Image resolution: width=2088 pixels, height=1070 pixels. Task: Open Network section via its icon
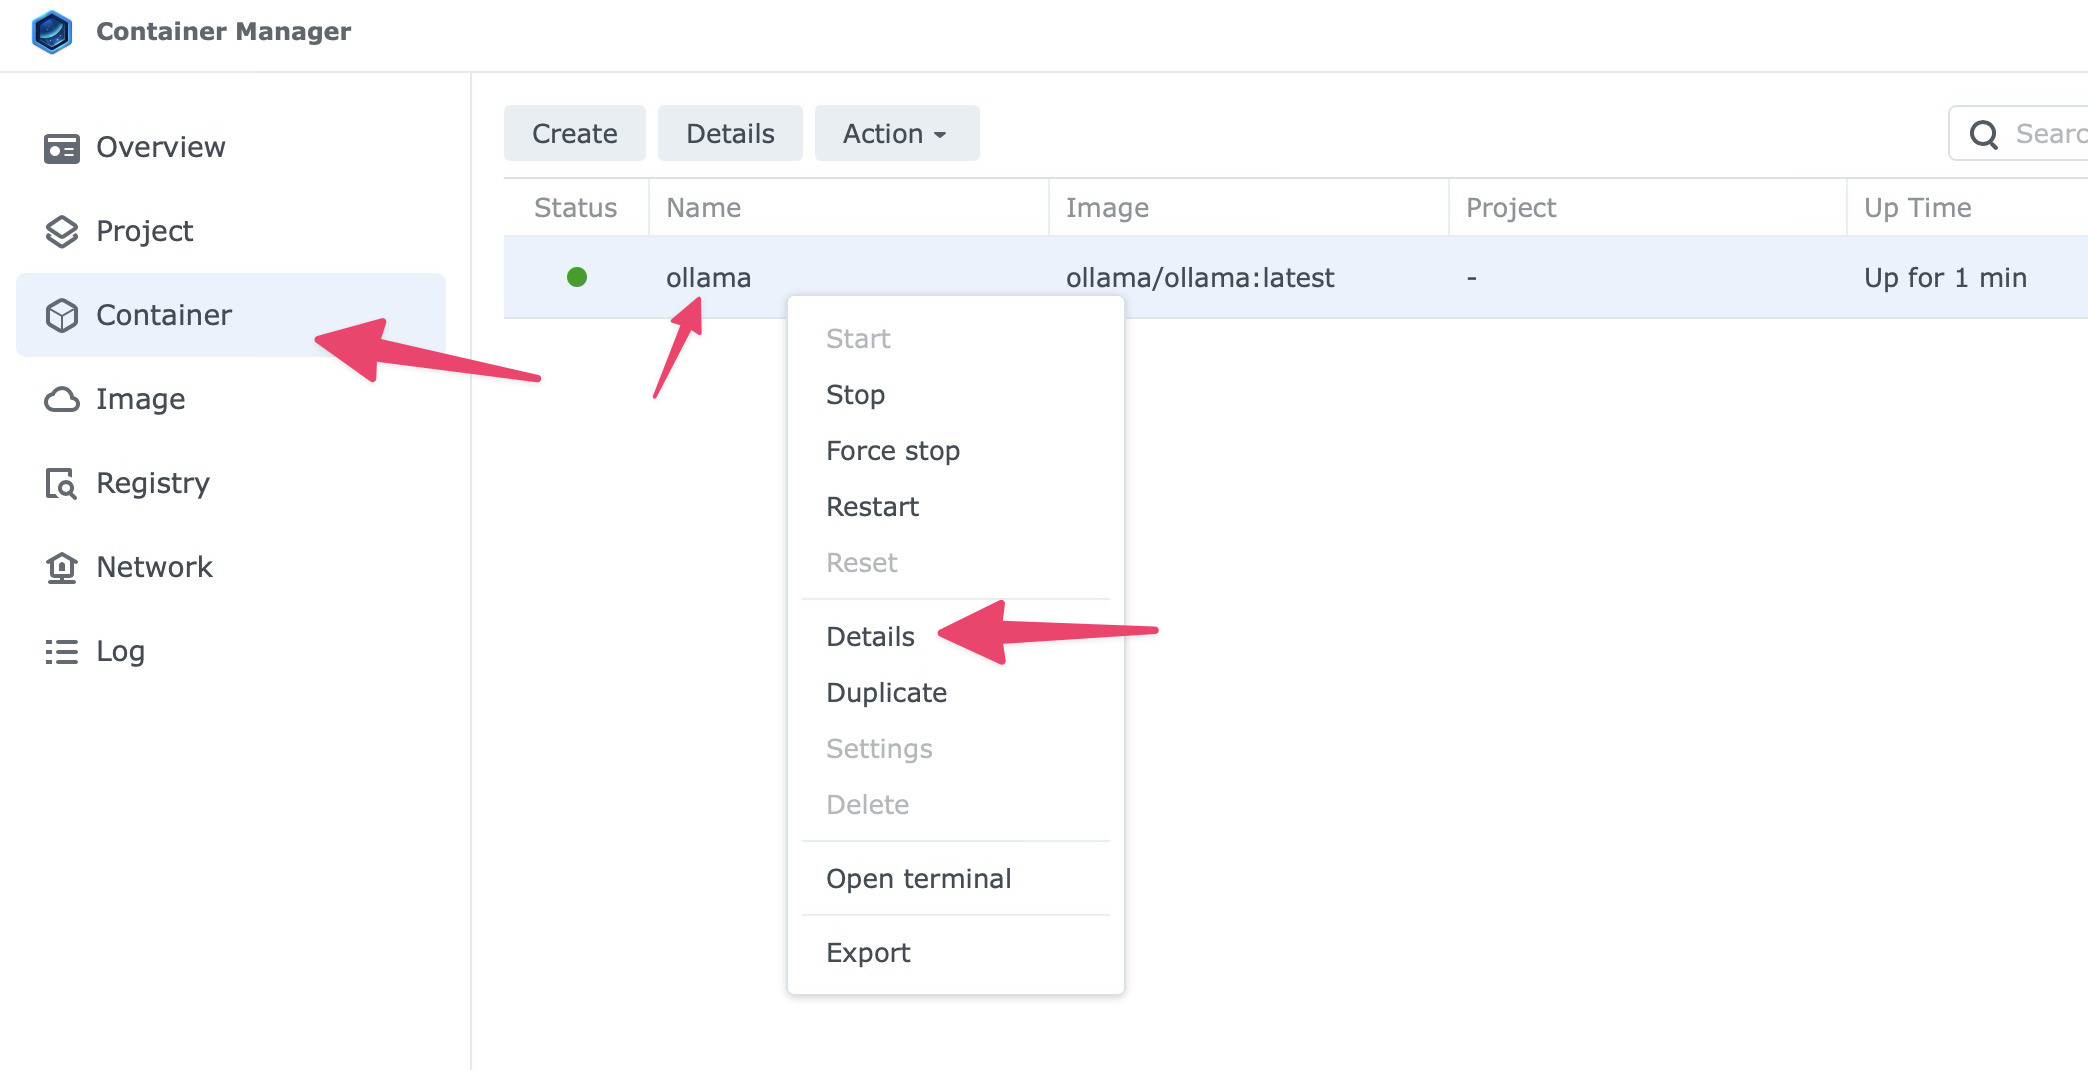[x=62, y=568]
